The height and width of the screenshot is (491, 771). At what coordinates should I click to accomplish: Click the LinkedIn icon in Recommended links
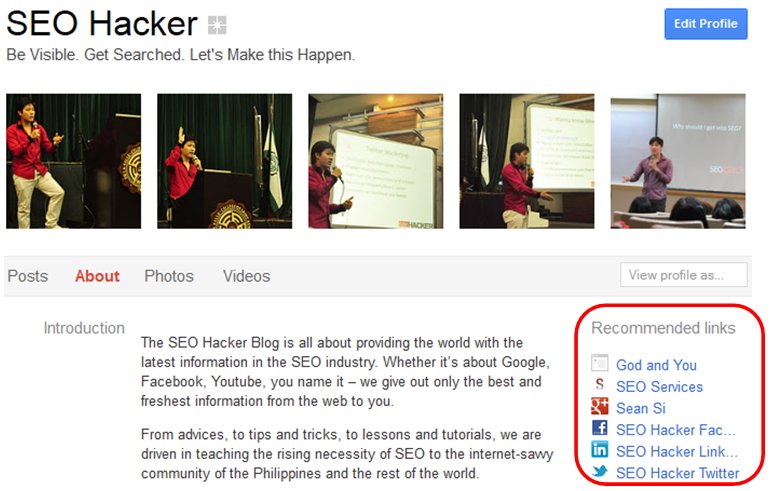(x=599, y=449)
